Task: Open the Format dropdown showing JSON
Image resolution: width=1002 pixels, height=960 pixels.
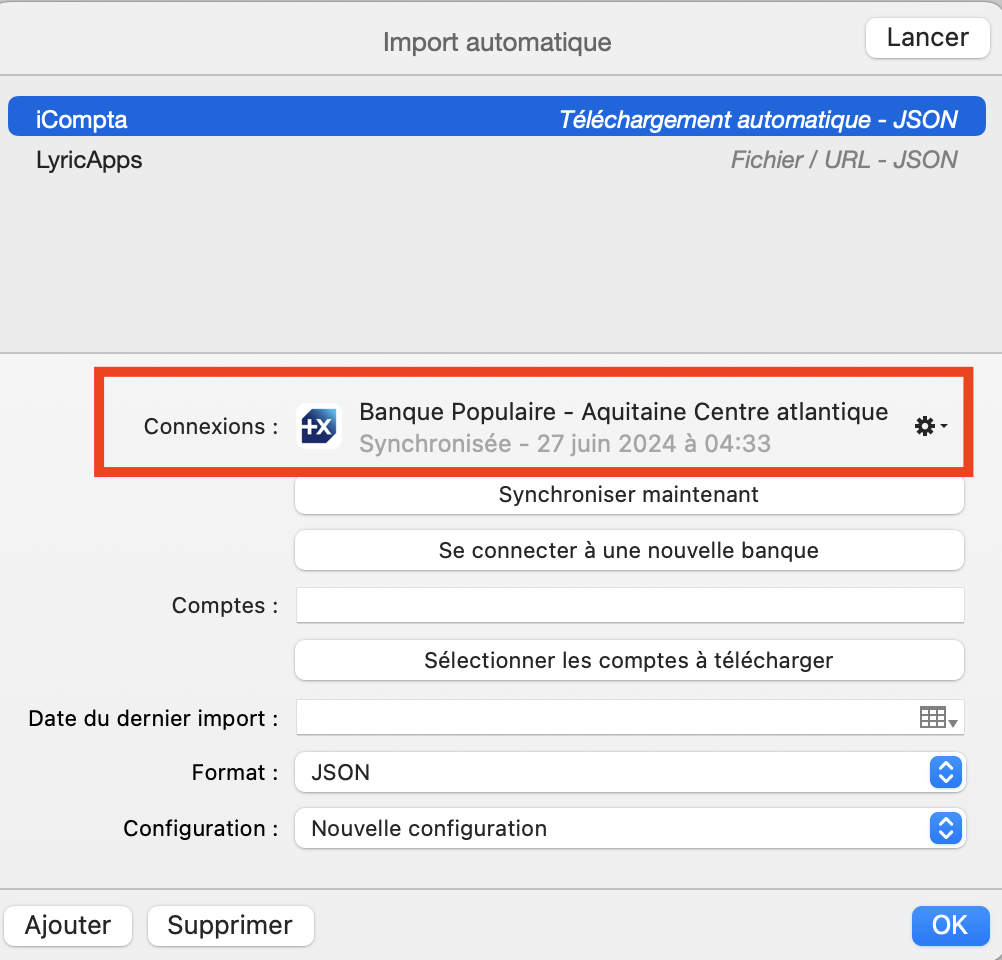Action: [629, 772]
